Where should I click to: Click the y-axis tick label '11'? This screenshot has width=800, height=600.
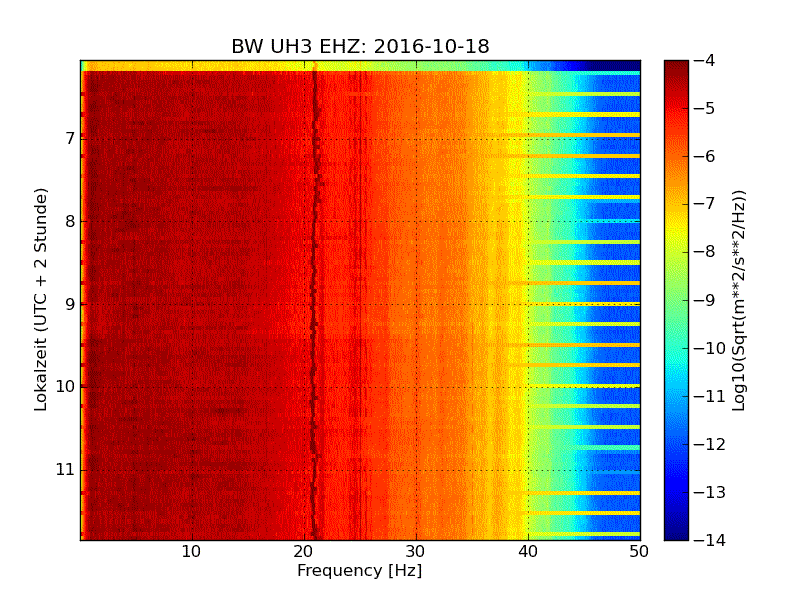tap(65, 469)
